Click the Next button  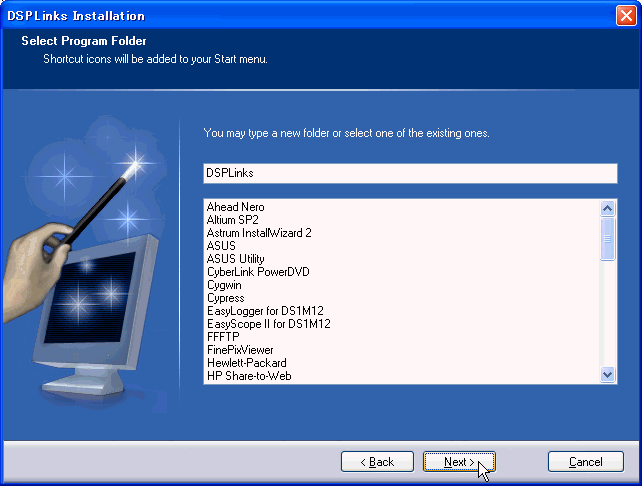coord(459,462)
